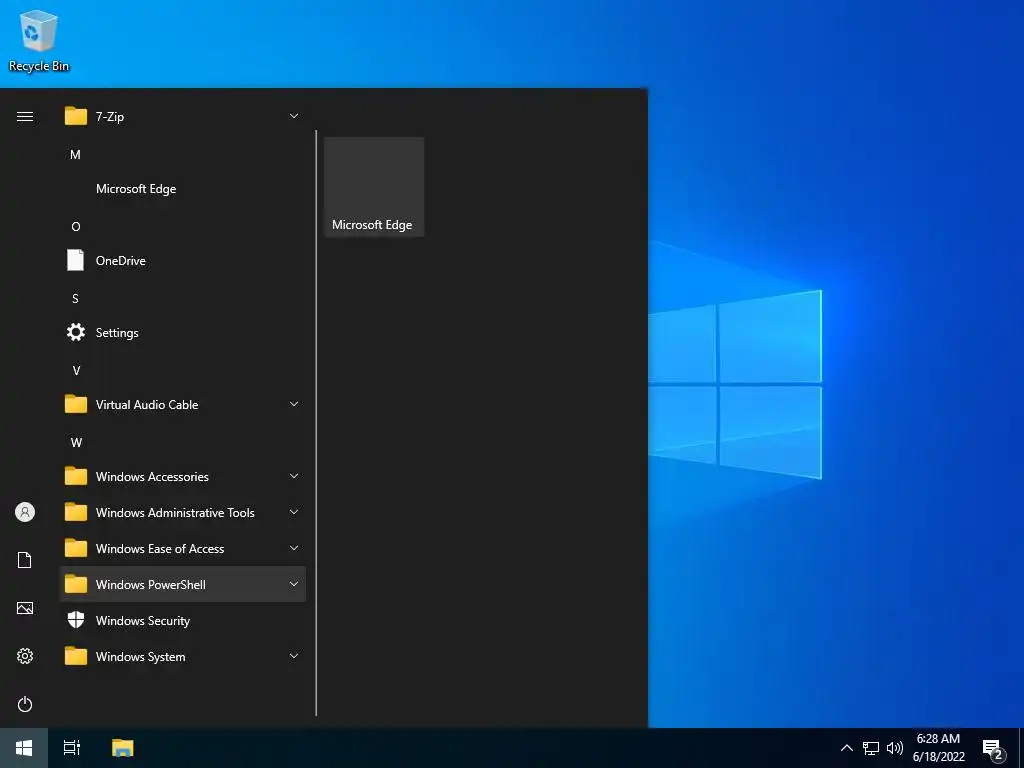Select the Windows System folder name
The image size is (1024, 768).
140,656
